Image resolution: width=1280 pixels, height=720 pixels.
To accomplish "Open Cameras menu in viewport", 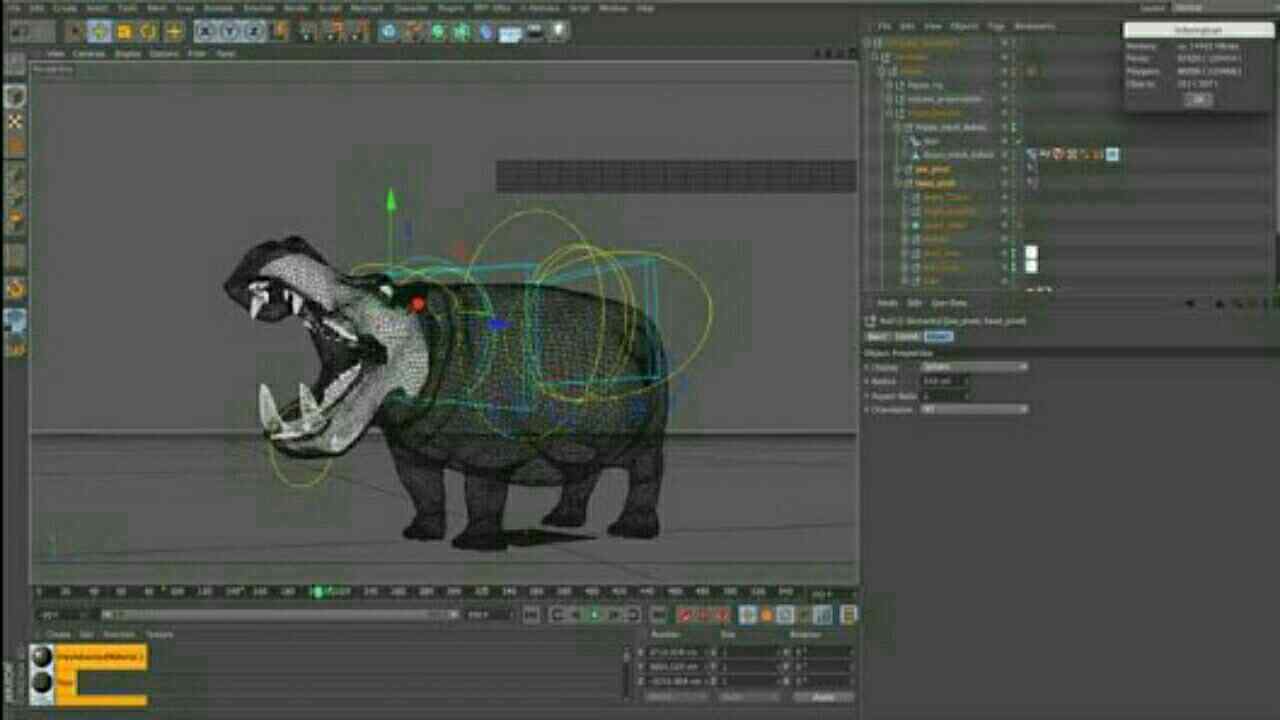I will click(x=89, y=53).
